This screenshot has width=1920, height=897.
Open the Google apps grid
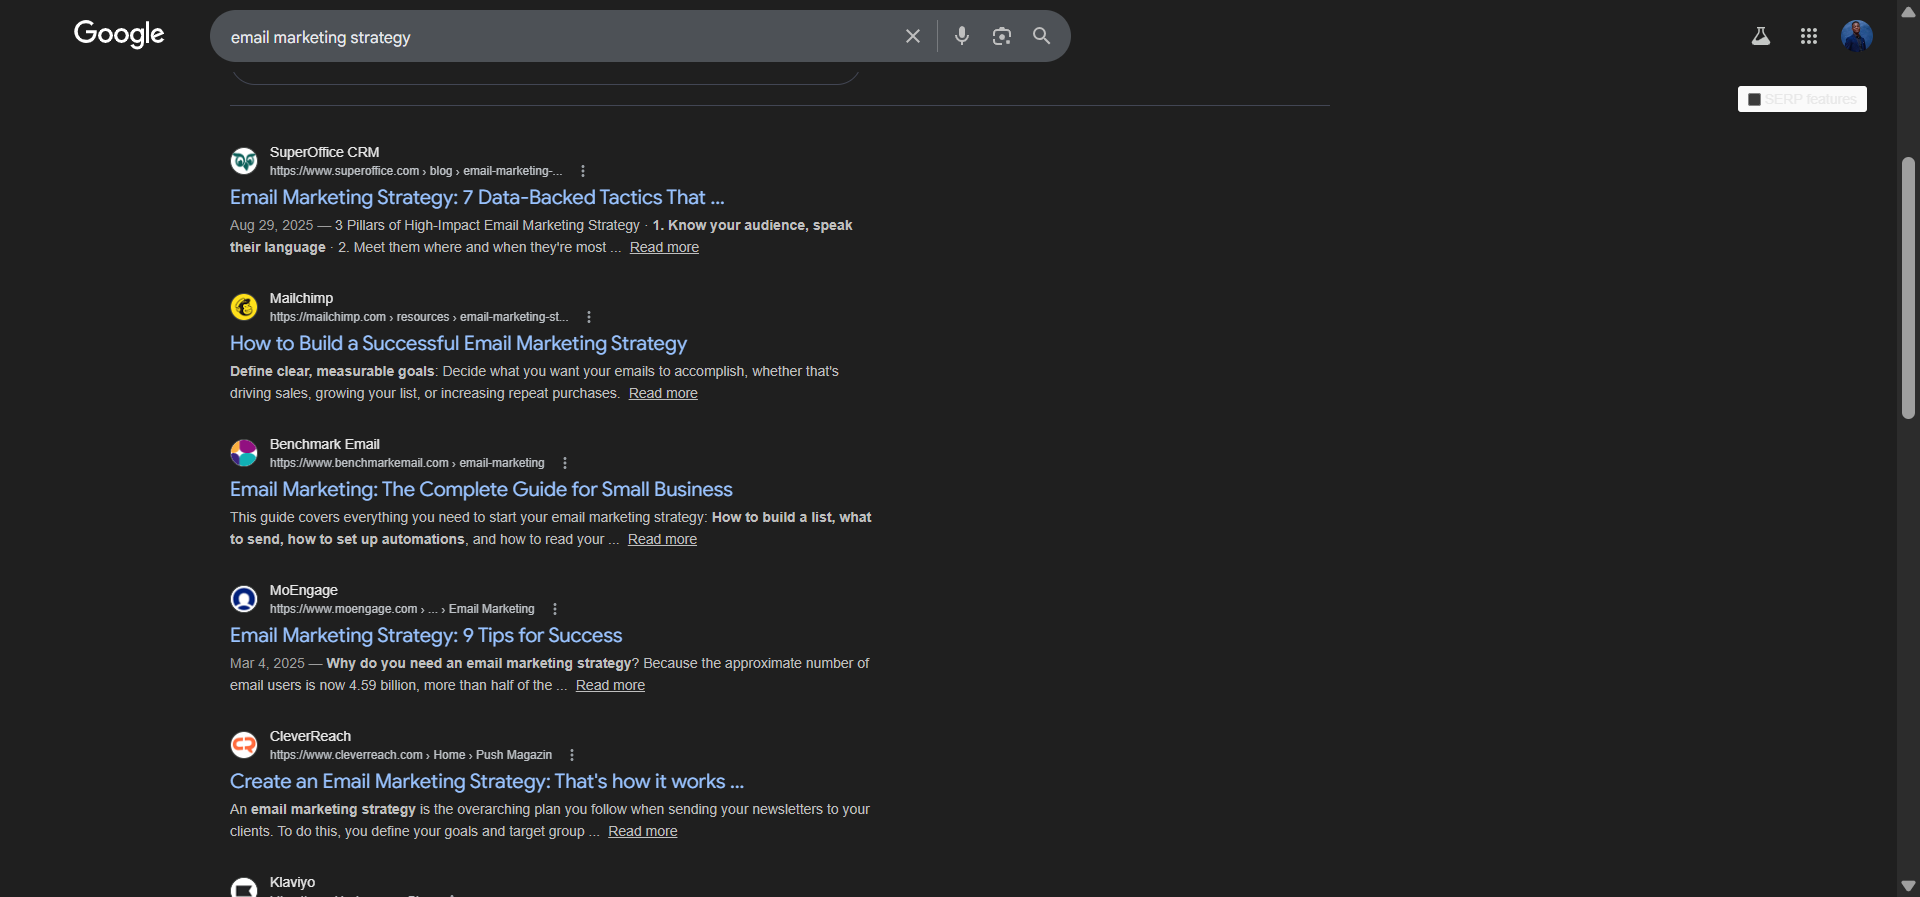click(1809, 36)
